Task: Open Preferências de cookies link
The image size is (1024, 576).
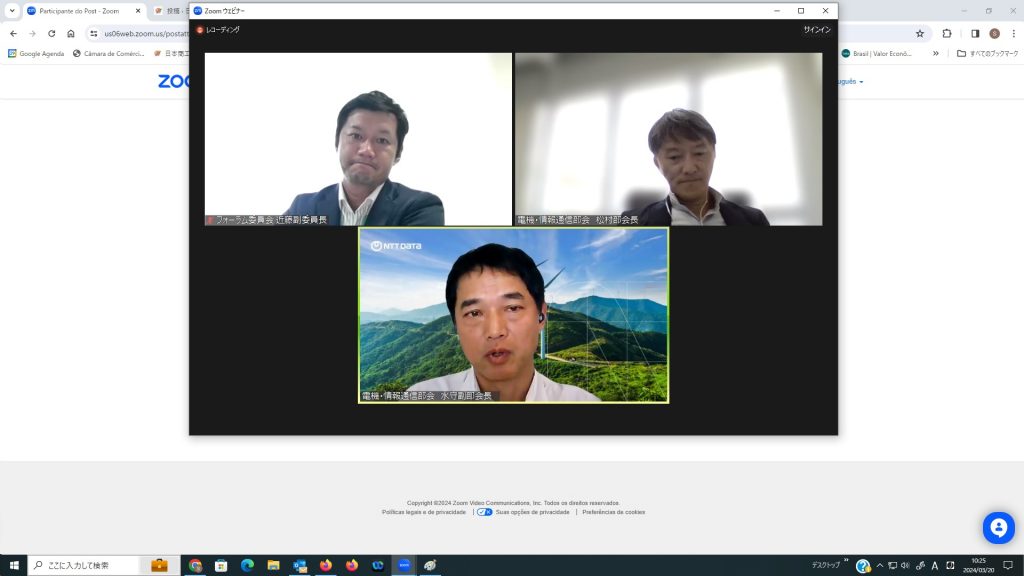Action: point(613,512)
